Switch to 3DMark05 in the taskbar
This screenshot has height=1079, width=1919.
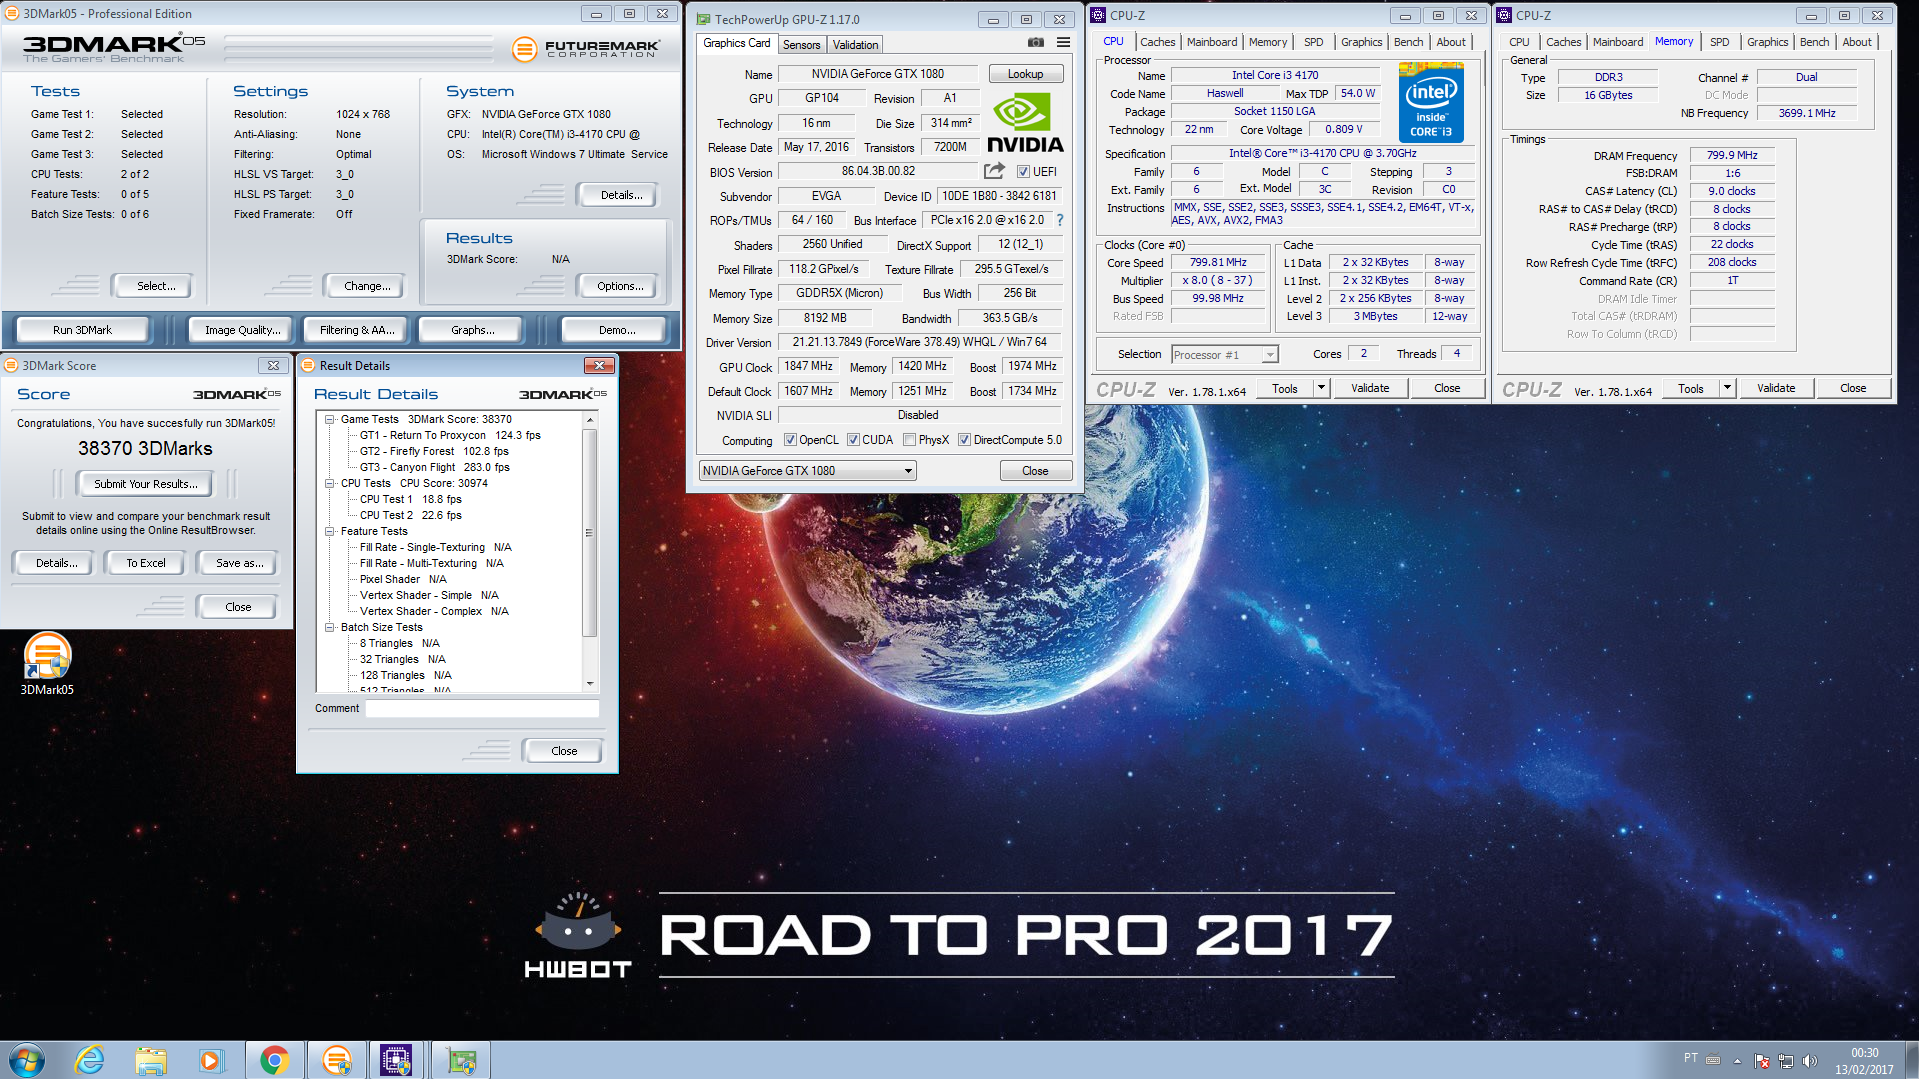coord(337,1060)
